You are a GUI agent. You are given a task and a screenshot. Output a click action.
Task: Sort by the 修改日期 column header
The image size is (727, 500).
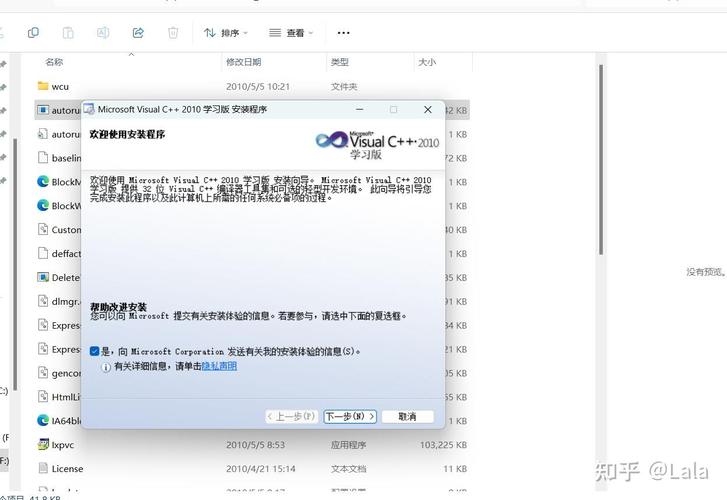point(243,62)
